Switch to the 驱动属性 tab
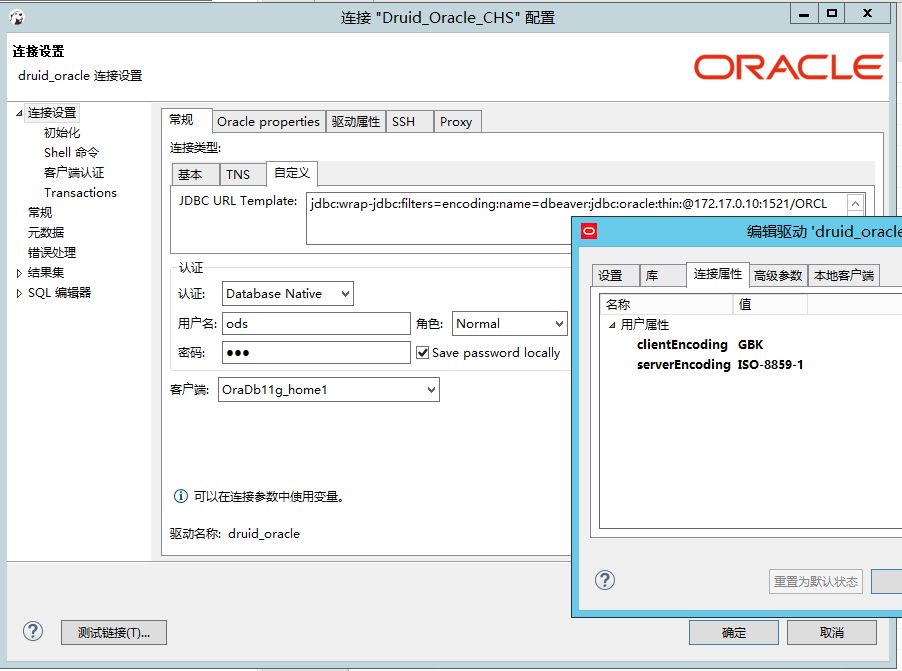This screenshot has height=671, width=902. (356, 122)
